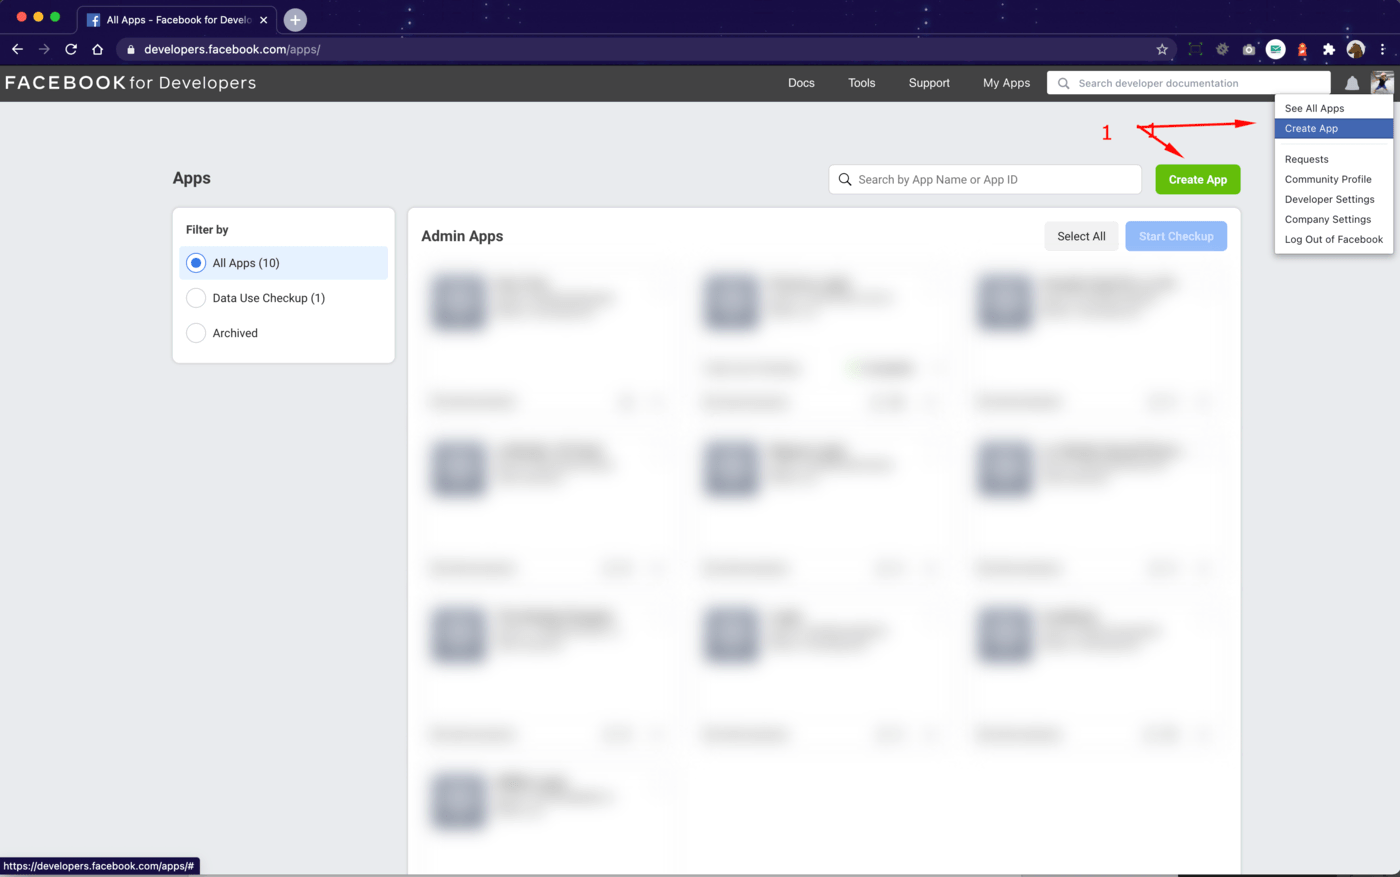Click the notifications bell icon
This screenshot has width=1400, height=877.
pos(1351,84)
